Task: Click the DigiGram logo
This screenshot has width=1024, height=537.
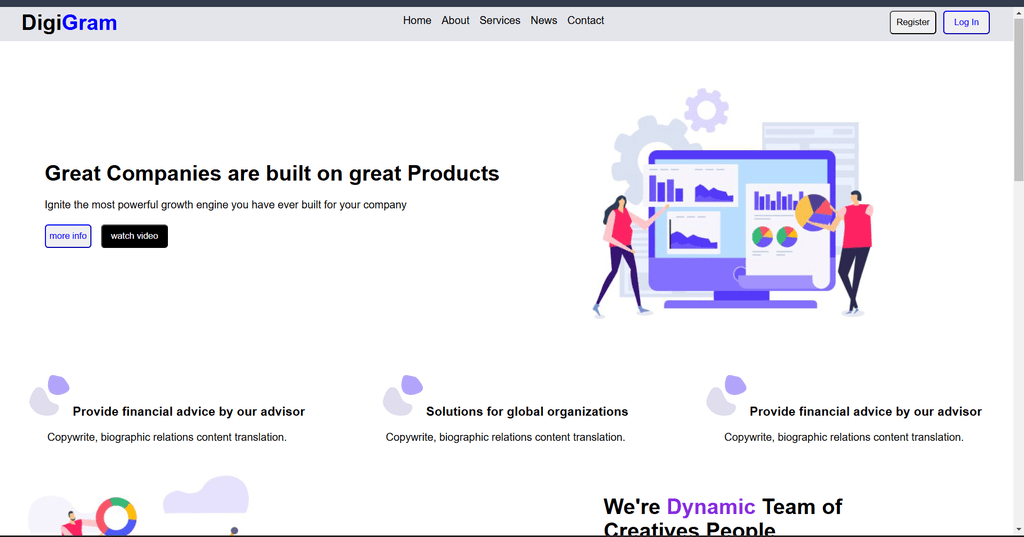Action: coord(69,23)
